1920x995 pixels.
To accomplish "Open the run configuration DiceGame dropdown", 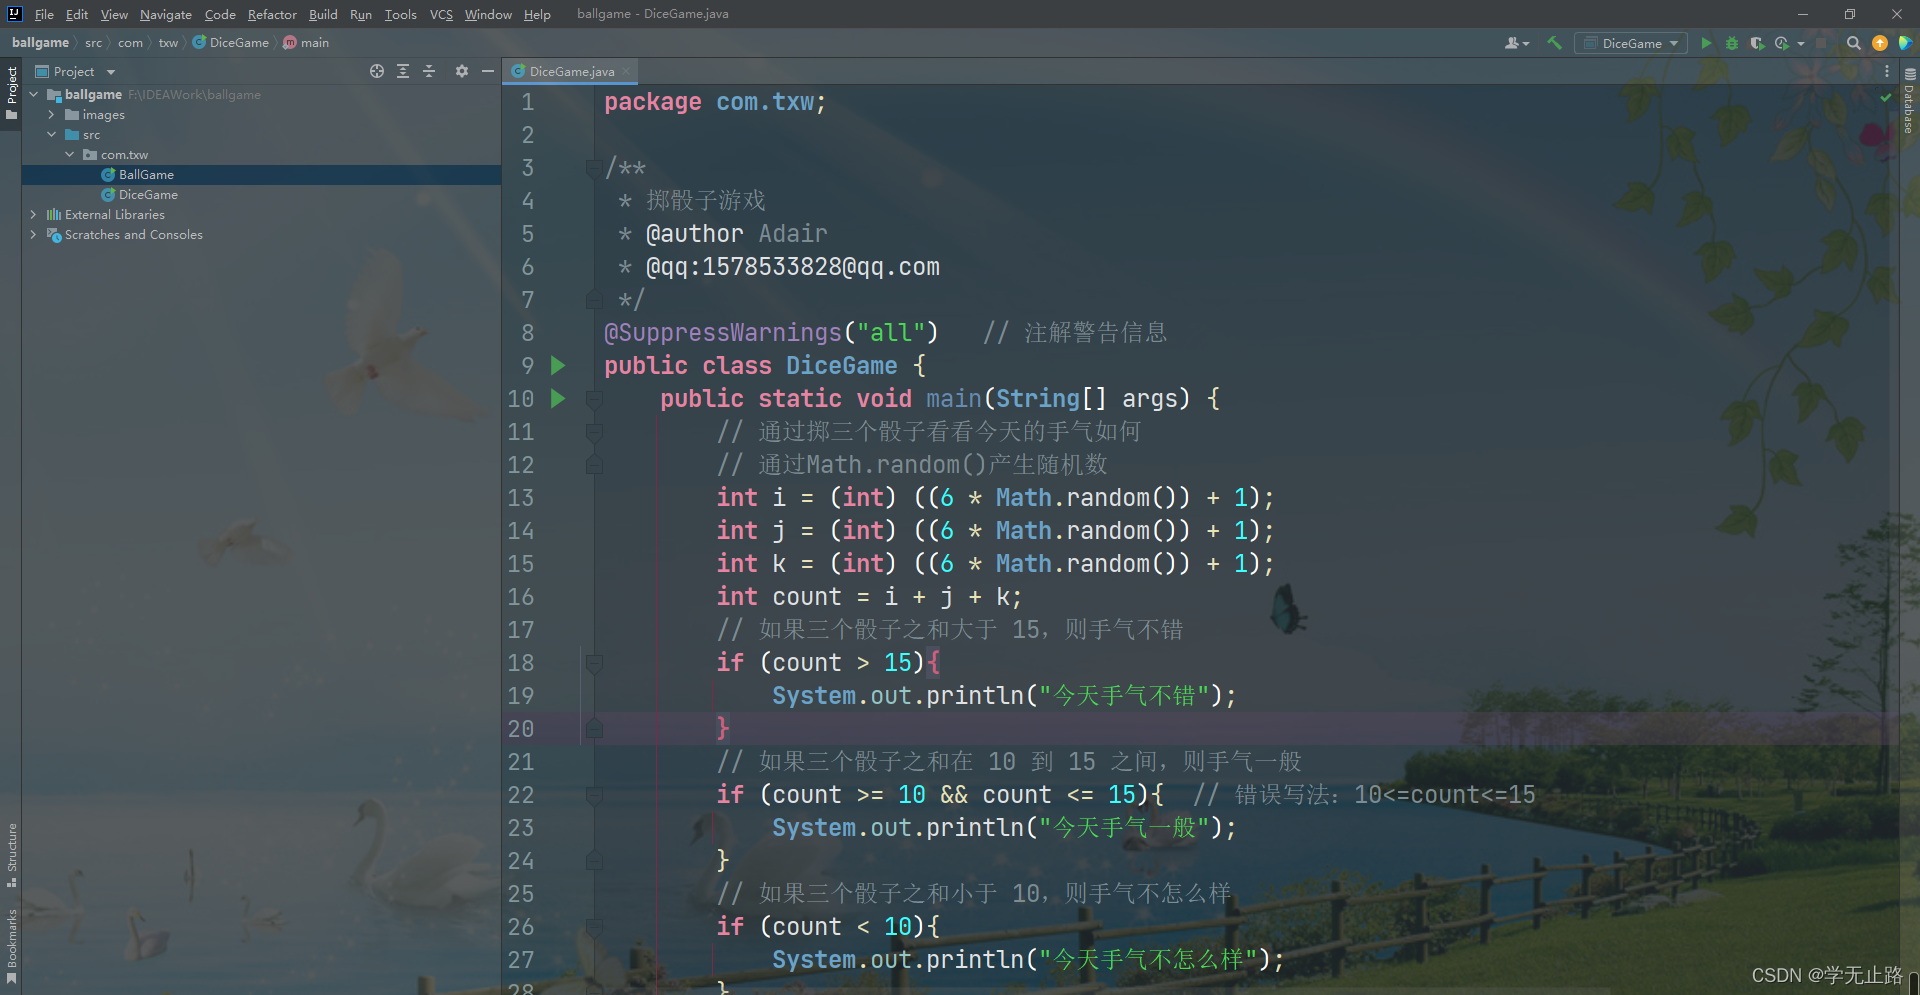I will pos(1630,43).
